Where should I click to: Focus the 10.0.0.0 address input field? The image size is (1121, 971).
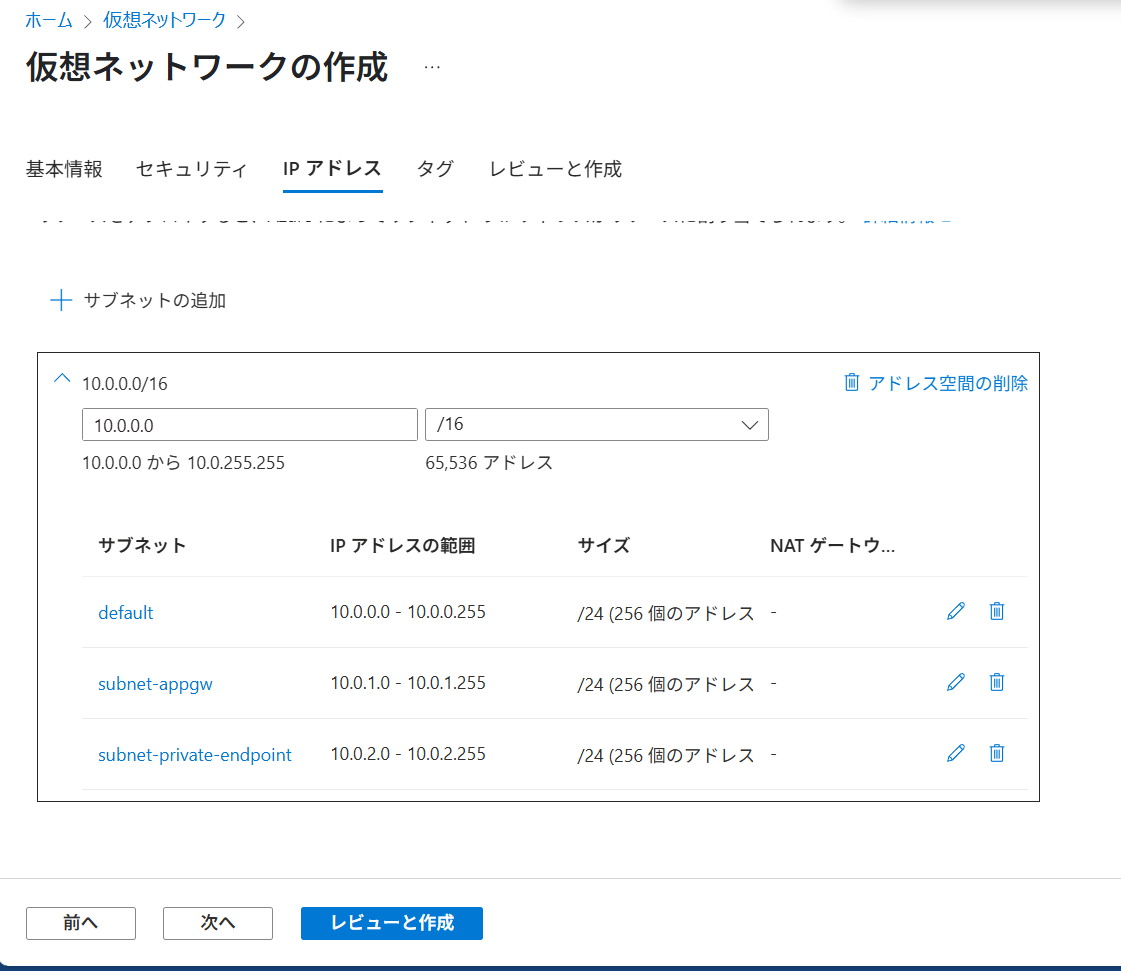pyautogui.click(x=250, y=425)
